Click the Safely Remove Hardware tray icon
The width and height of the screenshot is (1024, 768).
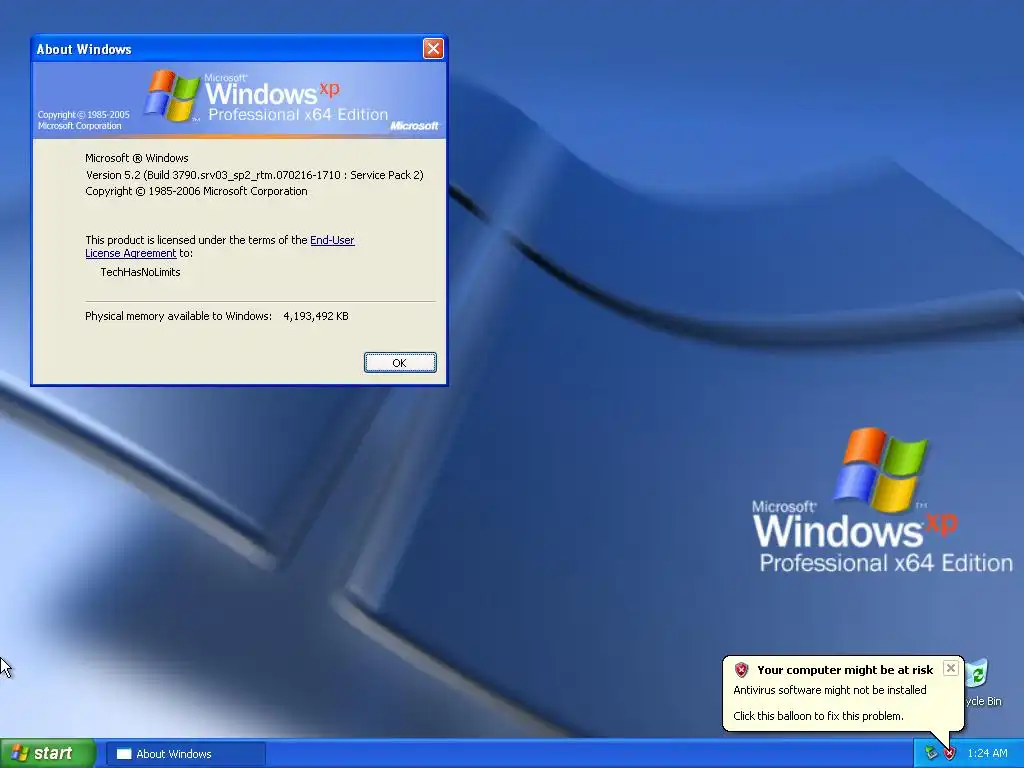point(931,753)
